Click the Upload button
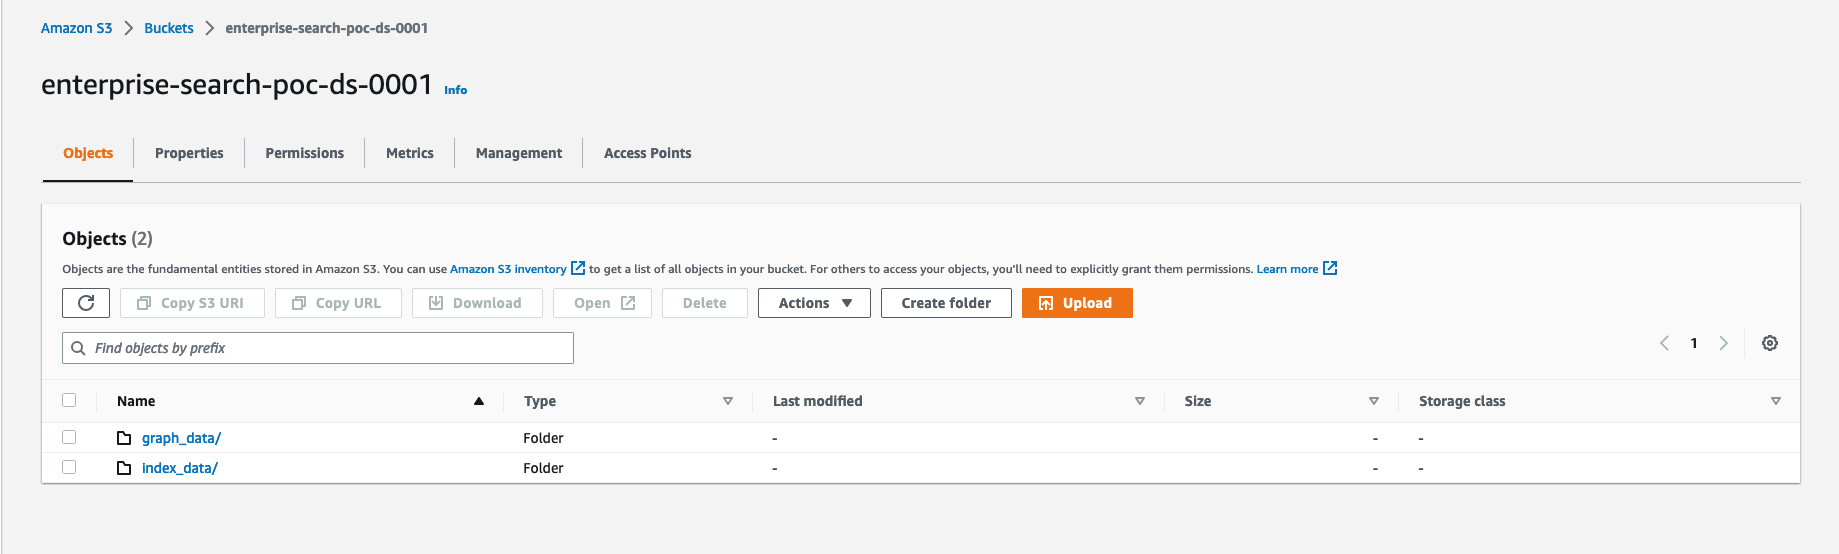 click(1077, 303)
